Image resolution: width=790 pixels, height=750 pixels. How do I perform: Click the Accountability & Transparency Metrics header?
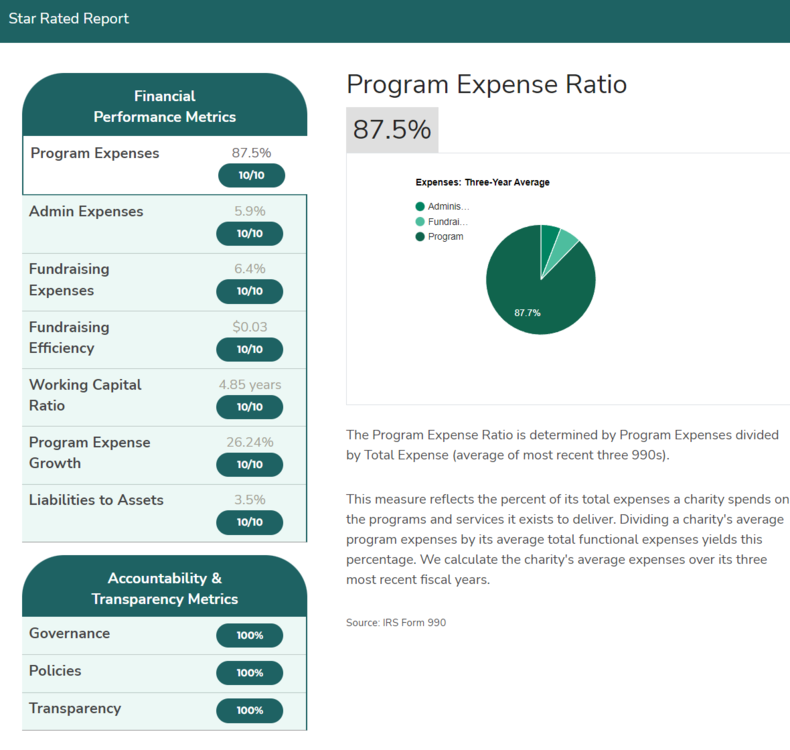pyautogui.click(x=165, y=589)
